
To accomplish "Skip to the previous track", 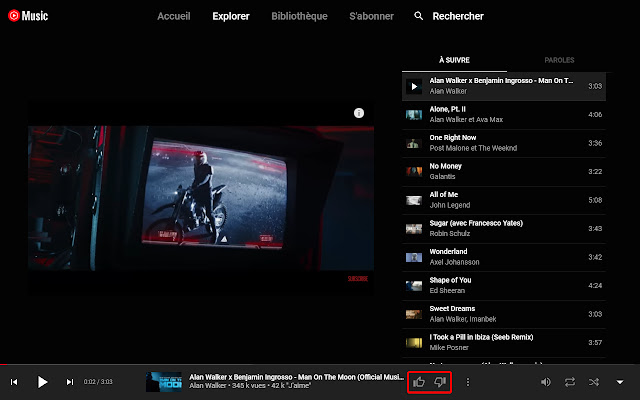I will 14,382.
